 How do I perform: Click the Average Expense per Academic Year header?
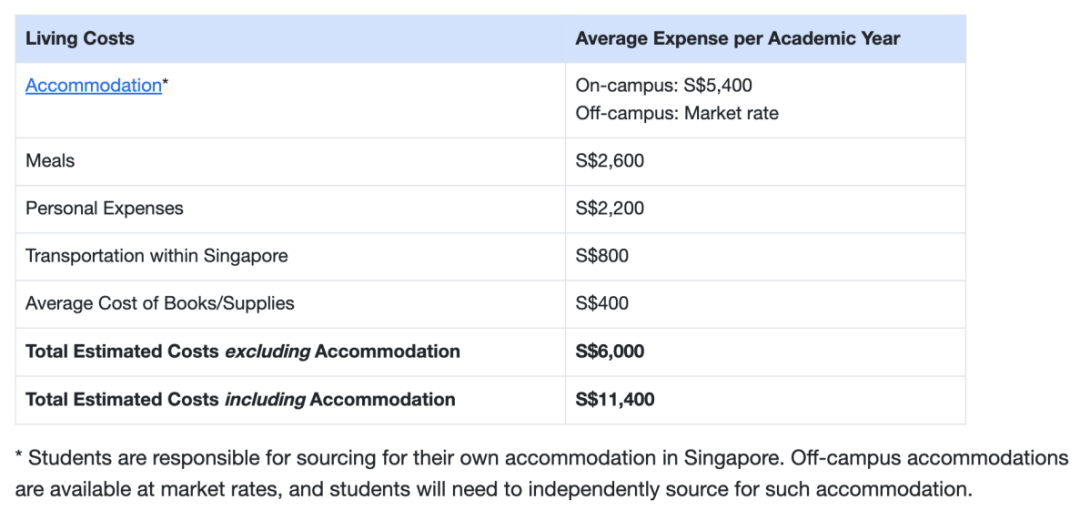(738, 39)
